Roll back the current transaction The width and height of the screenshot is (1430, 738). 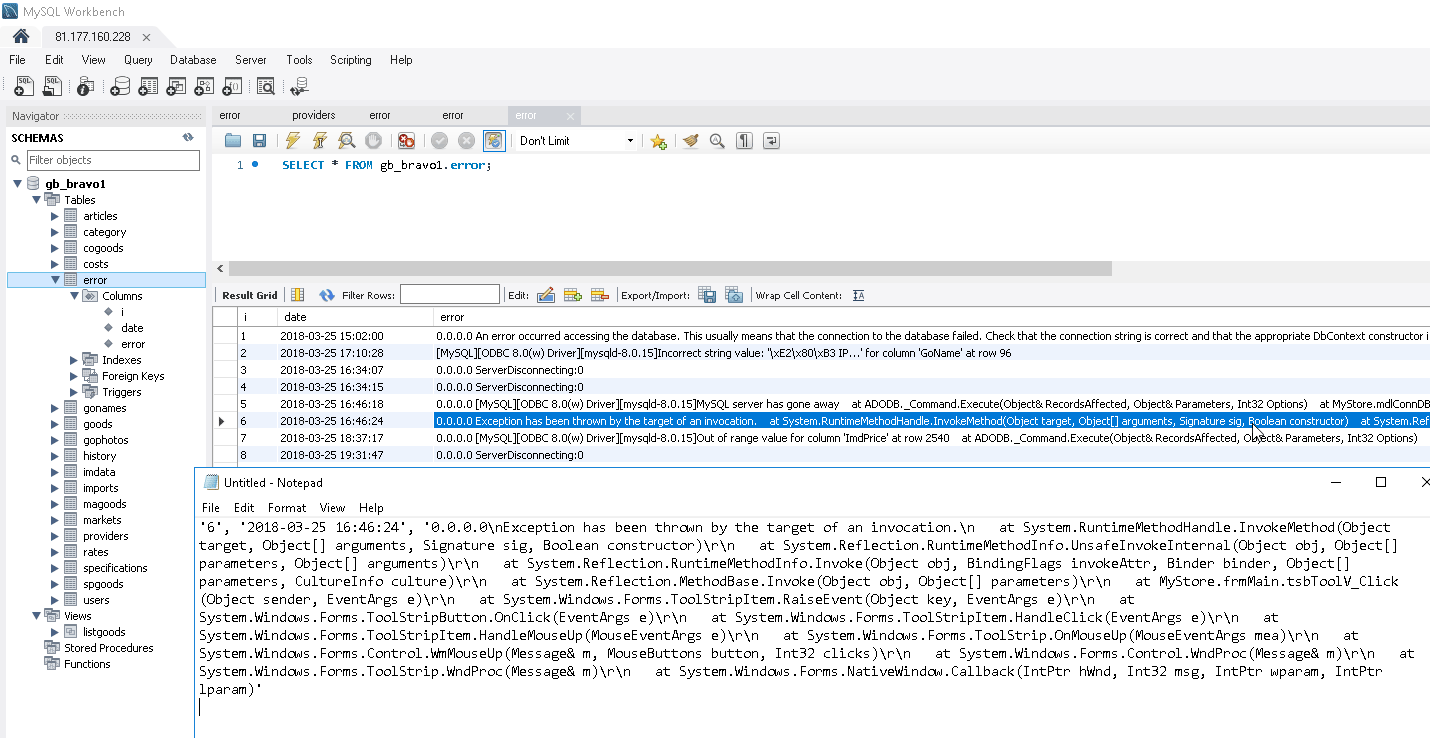coord(466,141)
